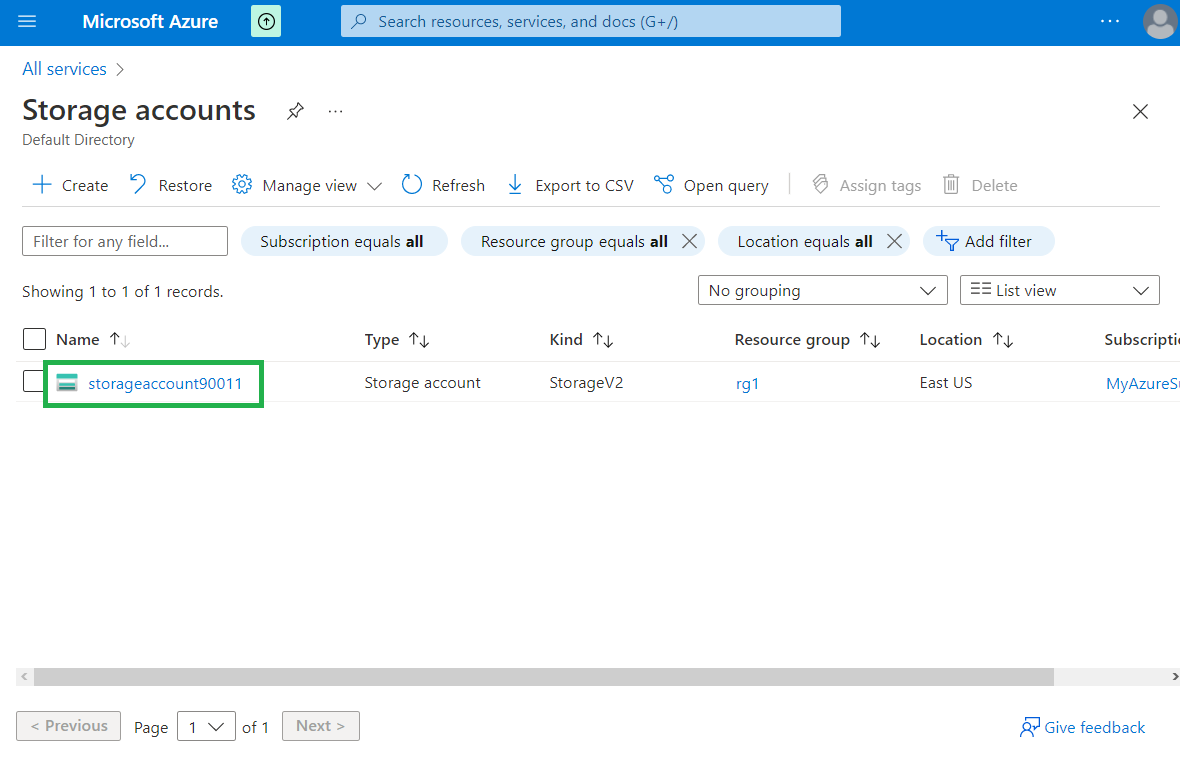The width and height of the screenshot is (1180, 760).
Task: Select the storageaccount90011 row checkbox
Action: [33, 382]
